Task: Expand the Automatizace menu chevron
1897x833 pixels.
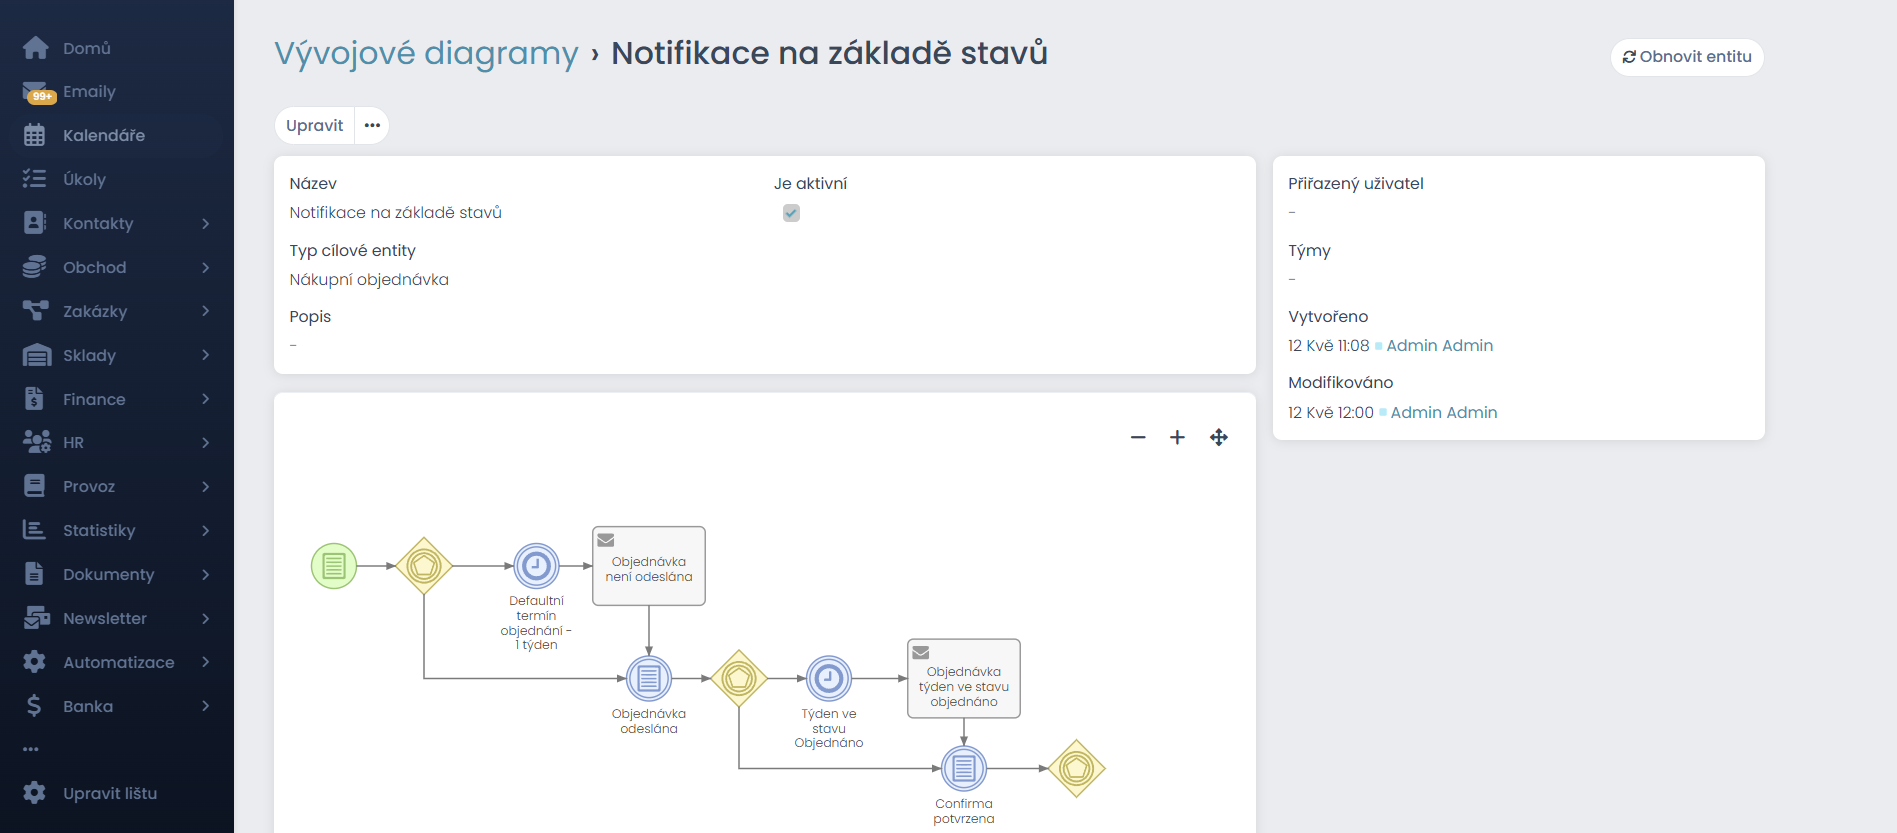Action: click(205, 662)
